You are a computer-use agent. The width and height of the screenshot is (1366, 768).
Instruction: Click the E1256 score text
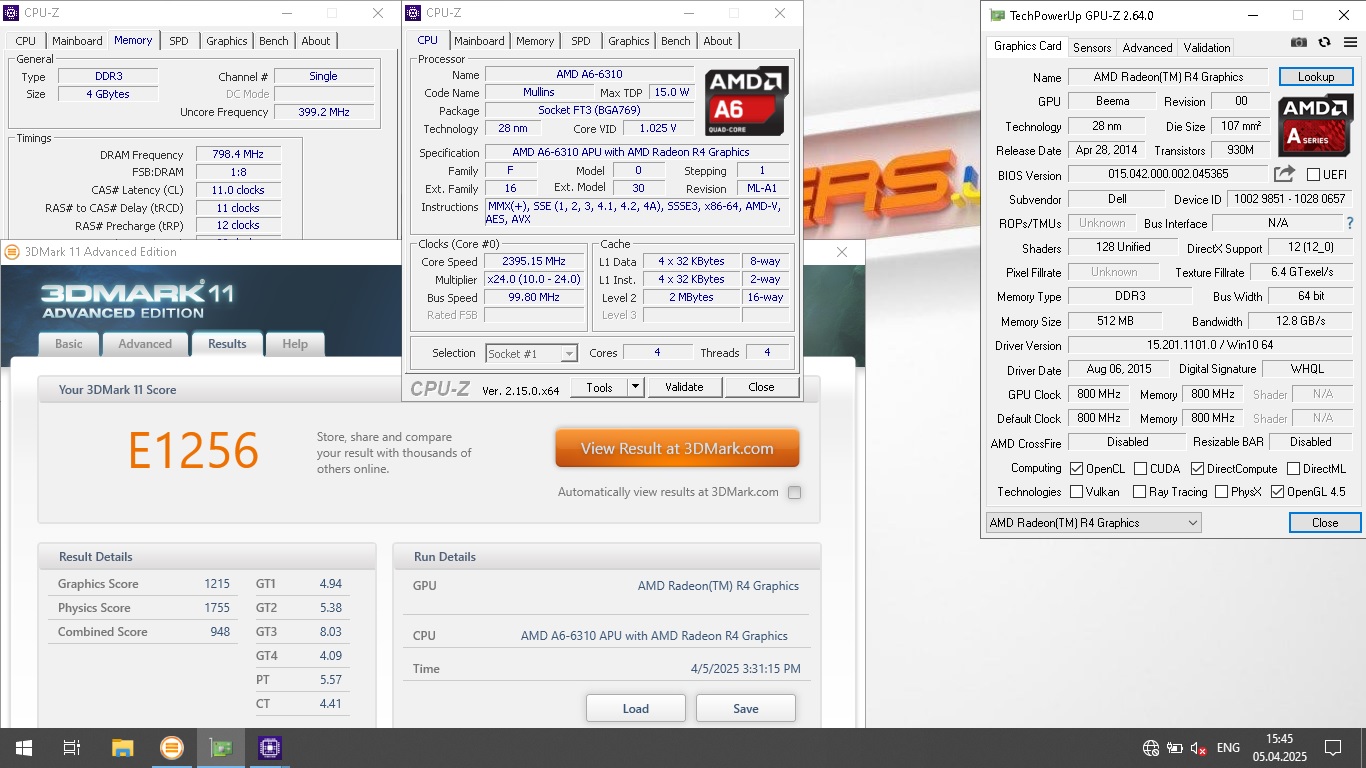click(194, 450)
